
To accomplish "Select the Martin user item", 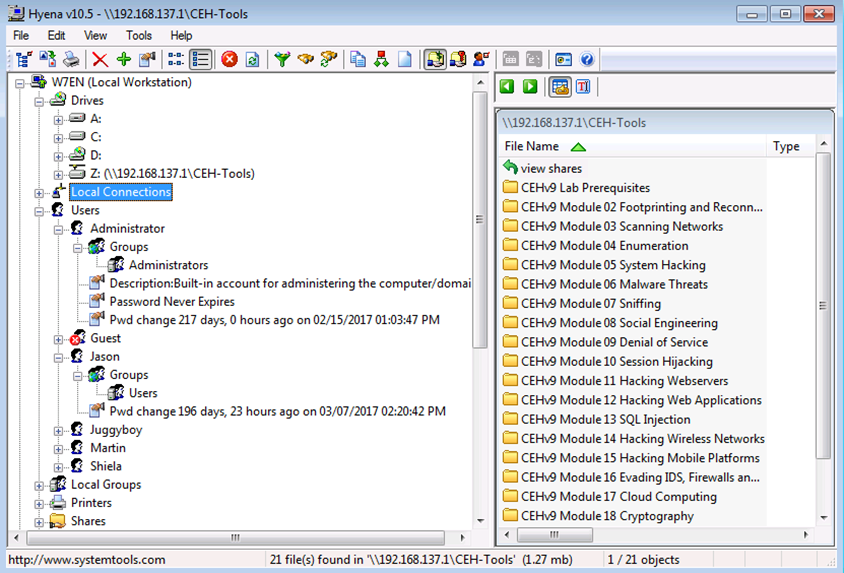I will [x=108, y=448].
